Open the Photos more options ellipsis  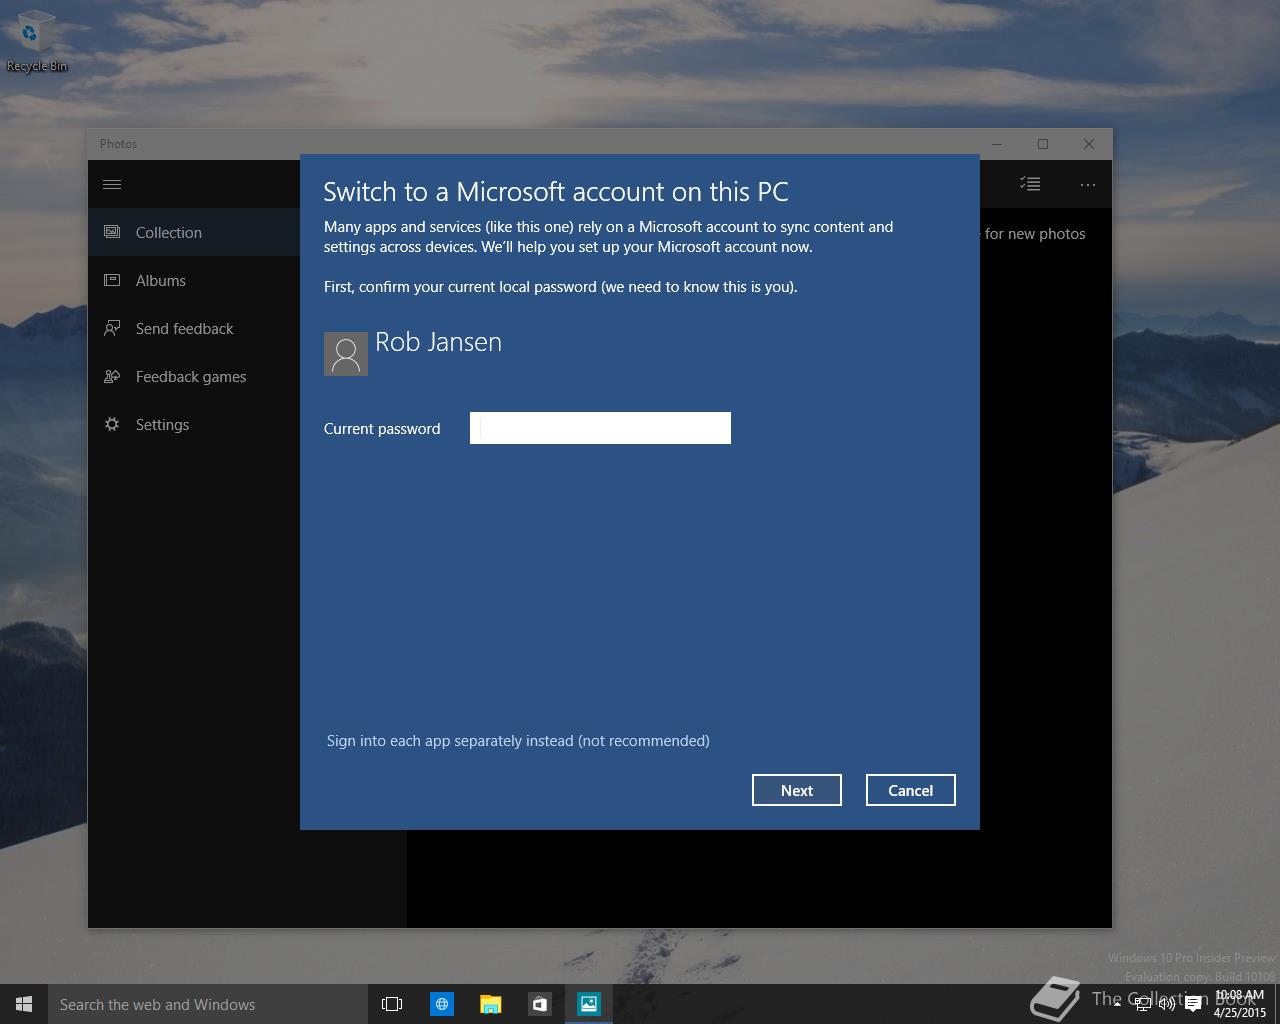coord(1088,184)
